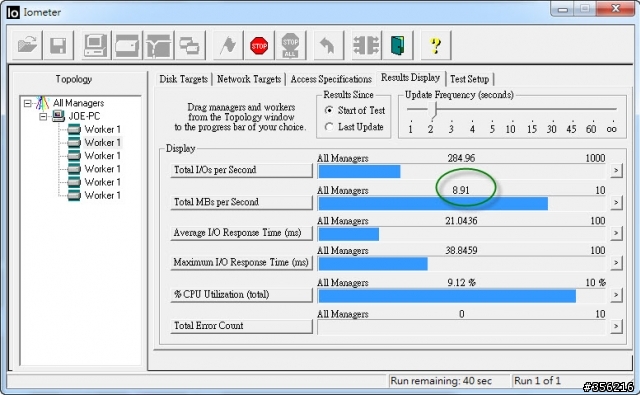Click 'Run remaining: 40 sec' status text
640x395 pixels.
pos(441,381)
